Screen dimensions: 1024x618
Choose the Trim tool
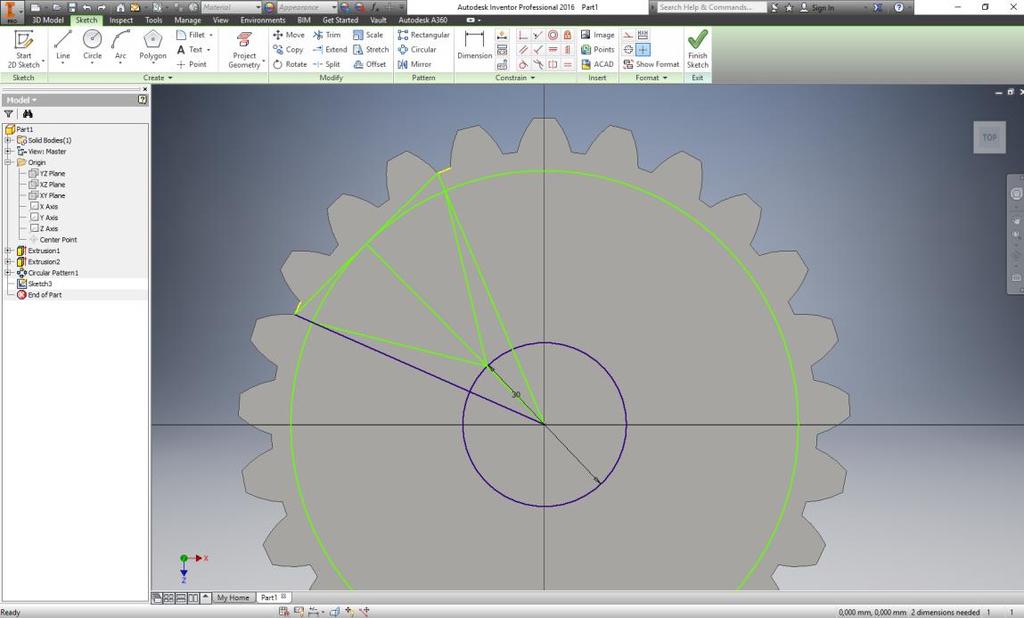(x=327, y=35)
